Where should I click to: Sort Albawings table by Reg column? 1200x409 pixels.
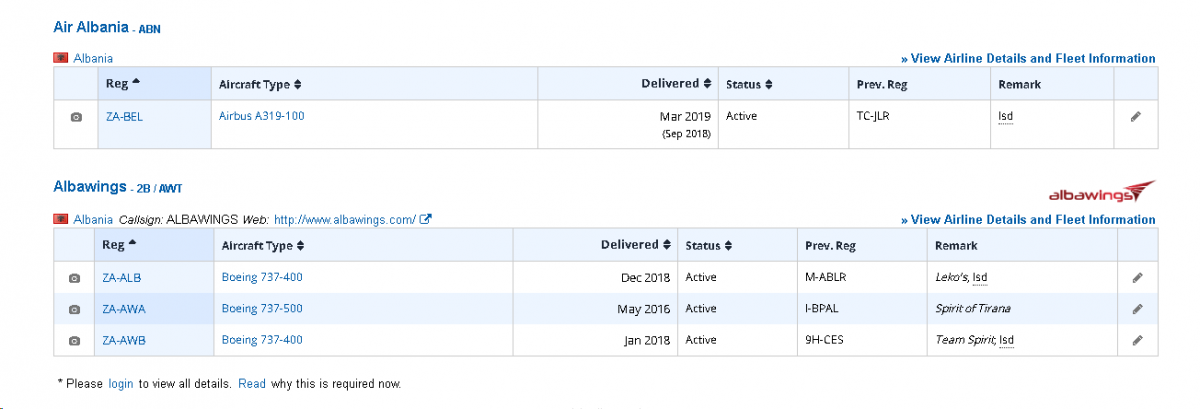click(119, 245)
